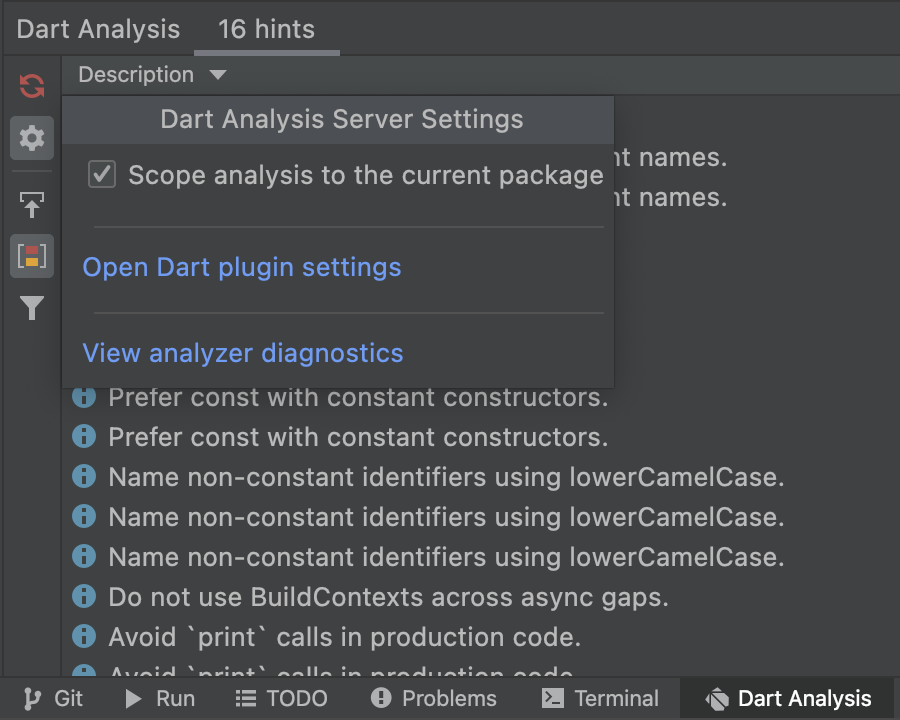Open the Terminal tool window tab
This screenshot has width=900, height=720.
600,699
